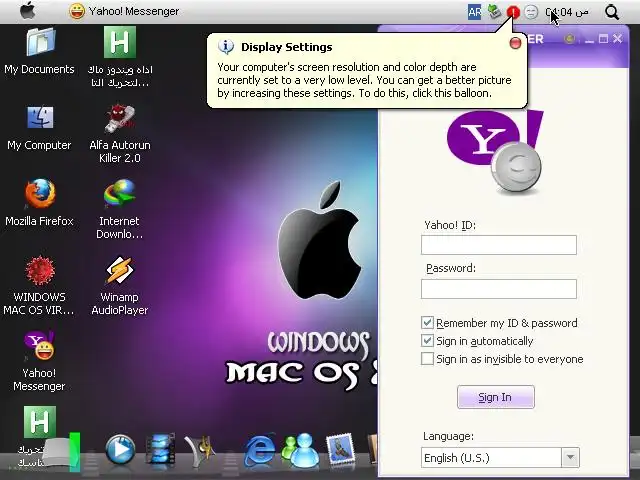Image resolution: width=640 pixels, height=480 pixels.
Task: Toggle Remember my ID & password
Action: pos(427,323)
